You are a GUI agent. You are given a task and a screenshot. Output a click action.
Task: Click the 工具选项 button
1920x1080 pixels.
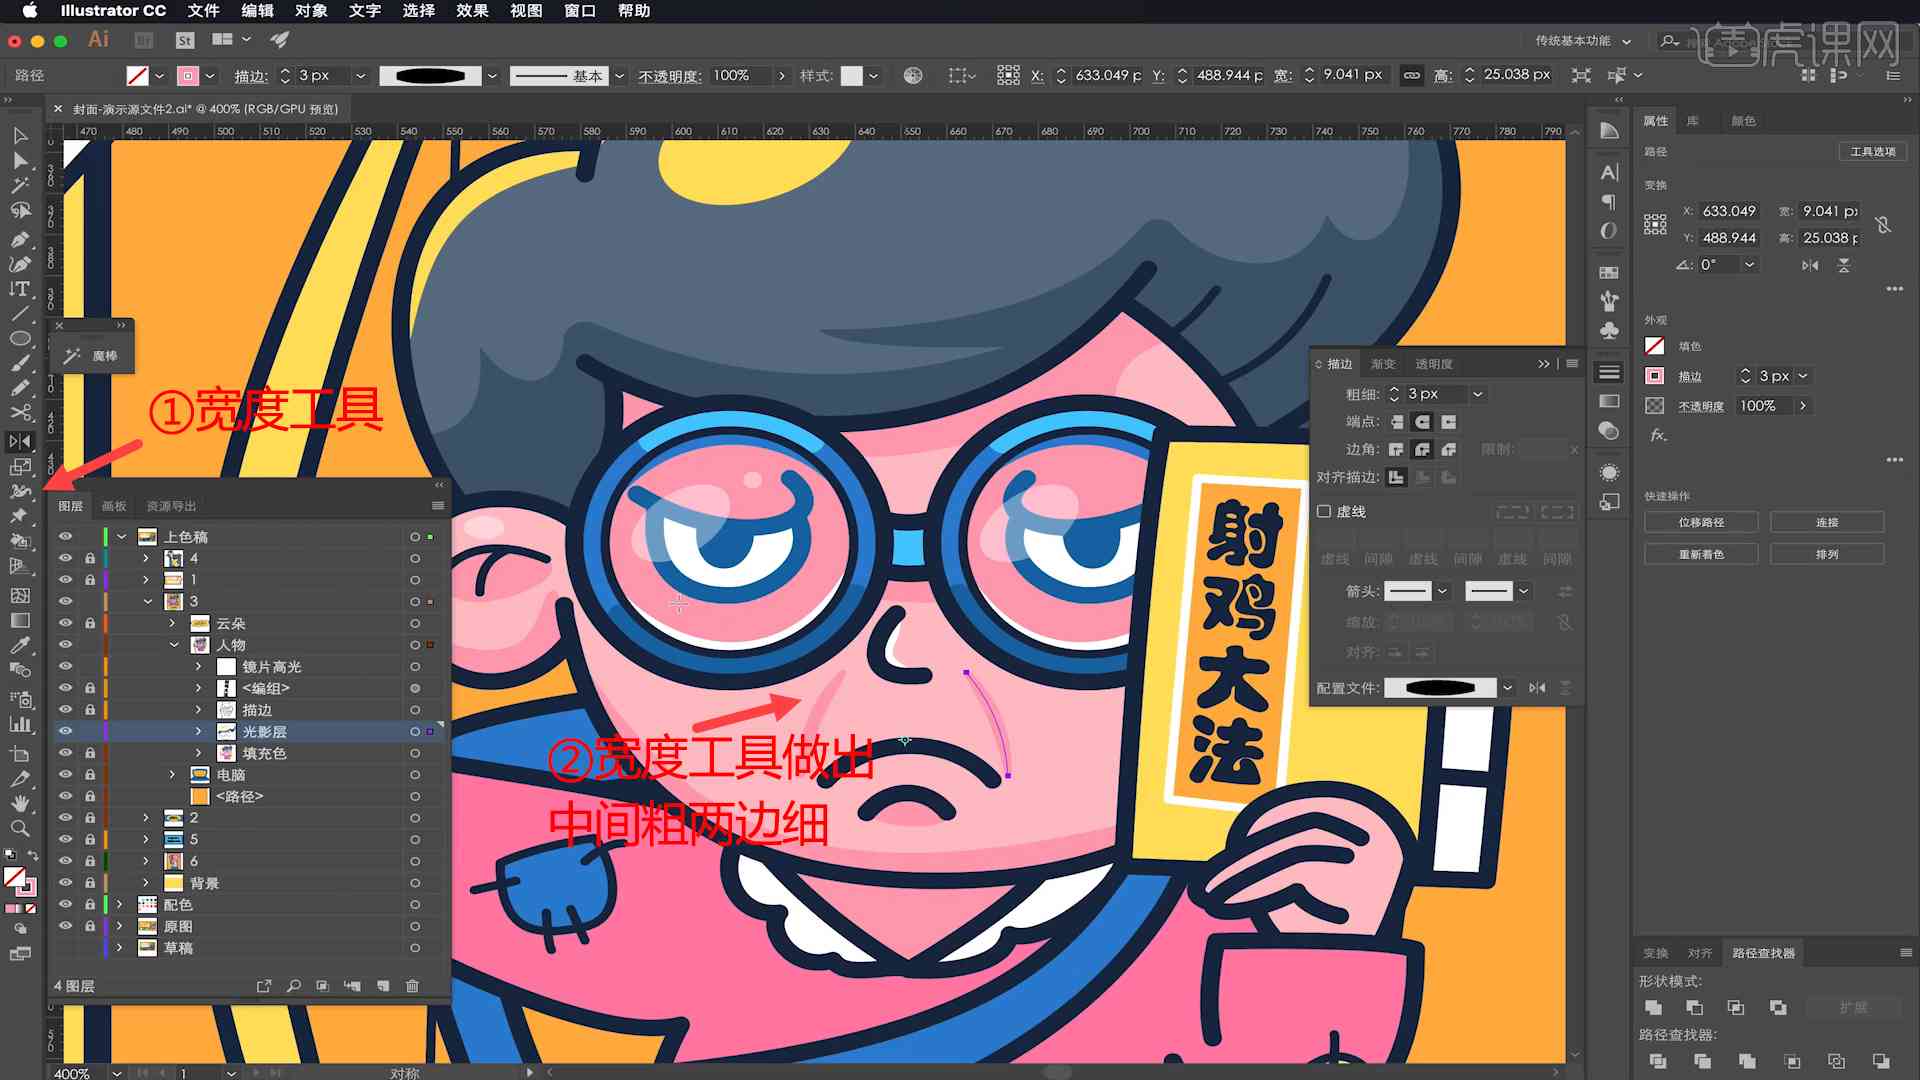1872,151
